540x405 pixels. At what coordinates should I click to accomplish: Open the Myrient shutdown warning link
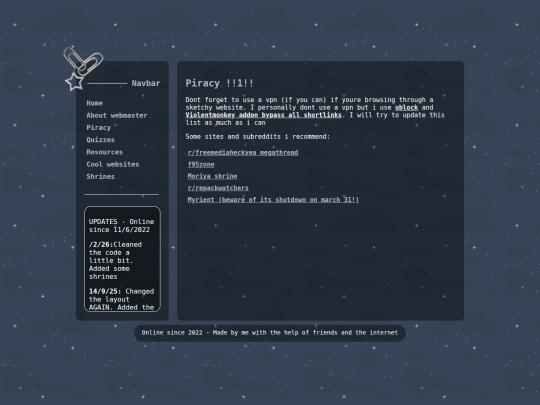273,200
